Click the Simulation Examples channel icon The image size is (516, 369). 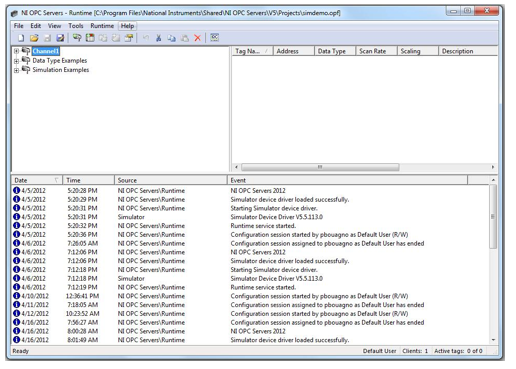pos(26,69)
